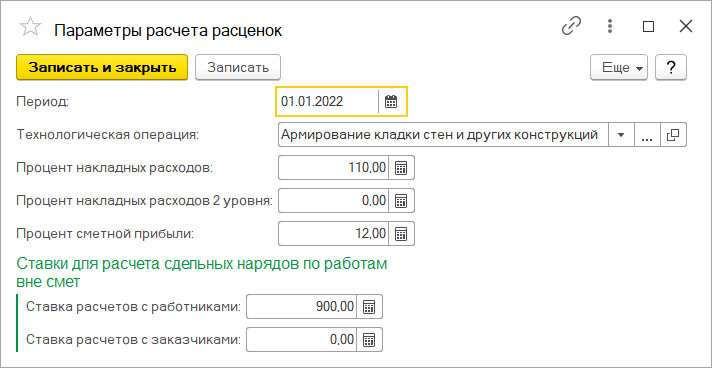The height and width of the screenshot is (368, 712).
Task: Open selected Технологическая операция record via square icon
Action: tap(673, 135)
